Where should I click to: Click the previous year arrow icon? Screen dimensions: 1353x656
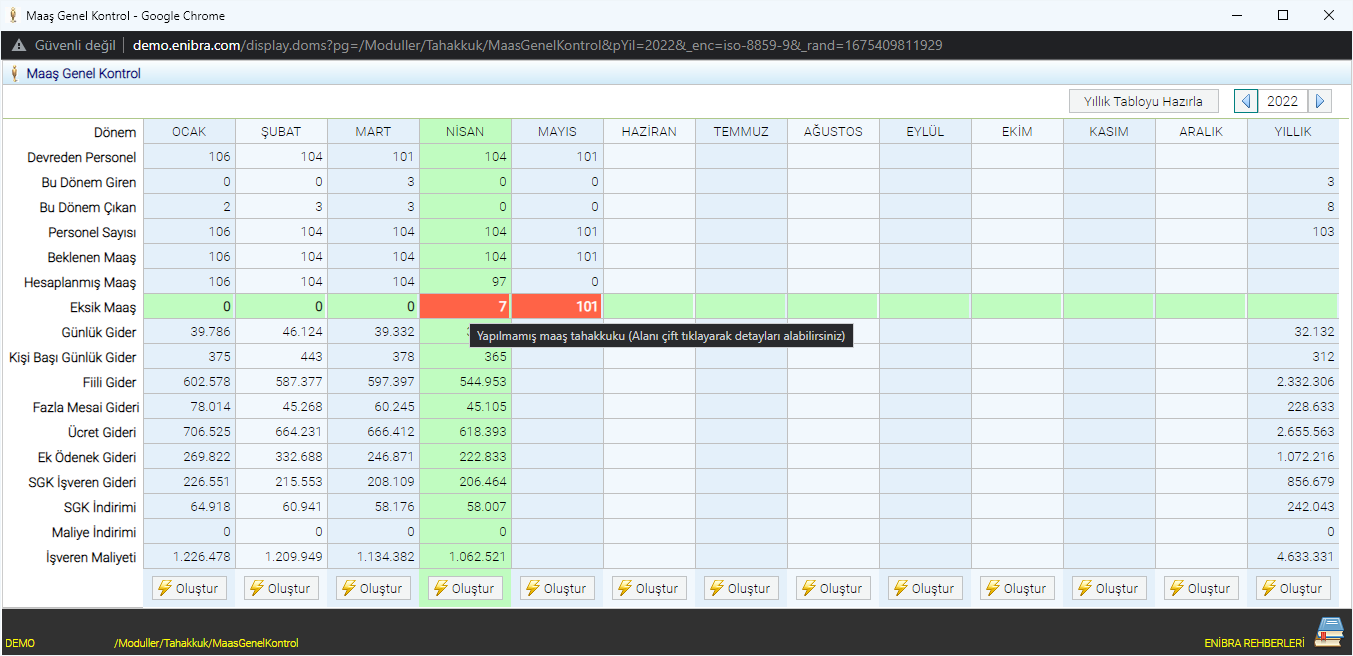pyautogui.click(x=1246, y=101)
